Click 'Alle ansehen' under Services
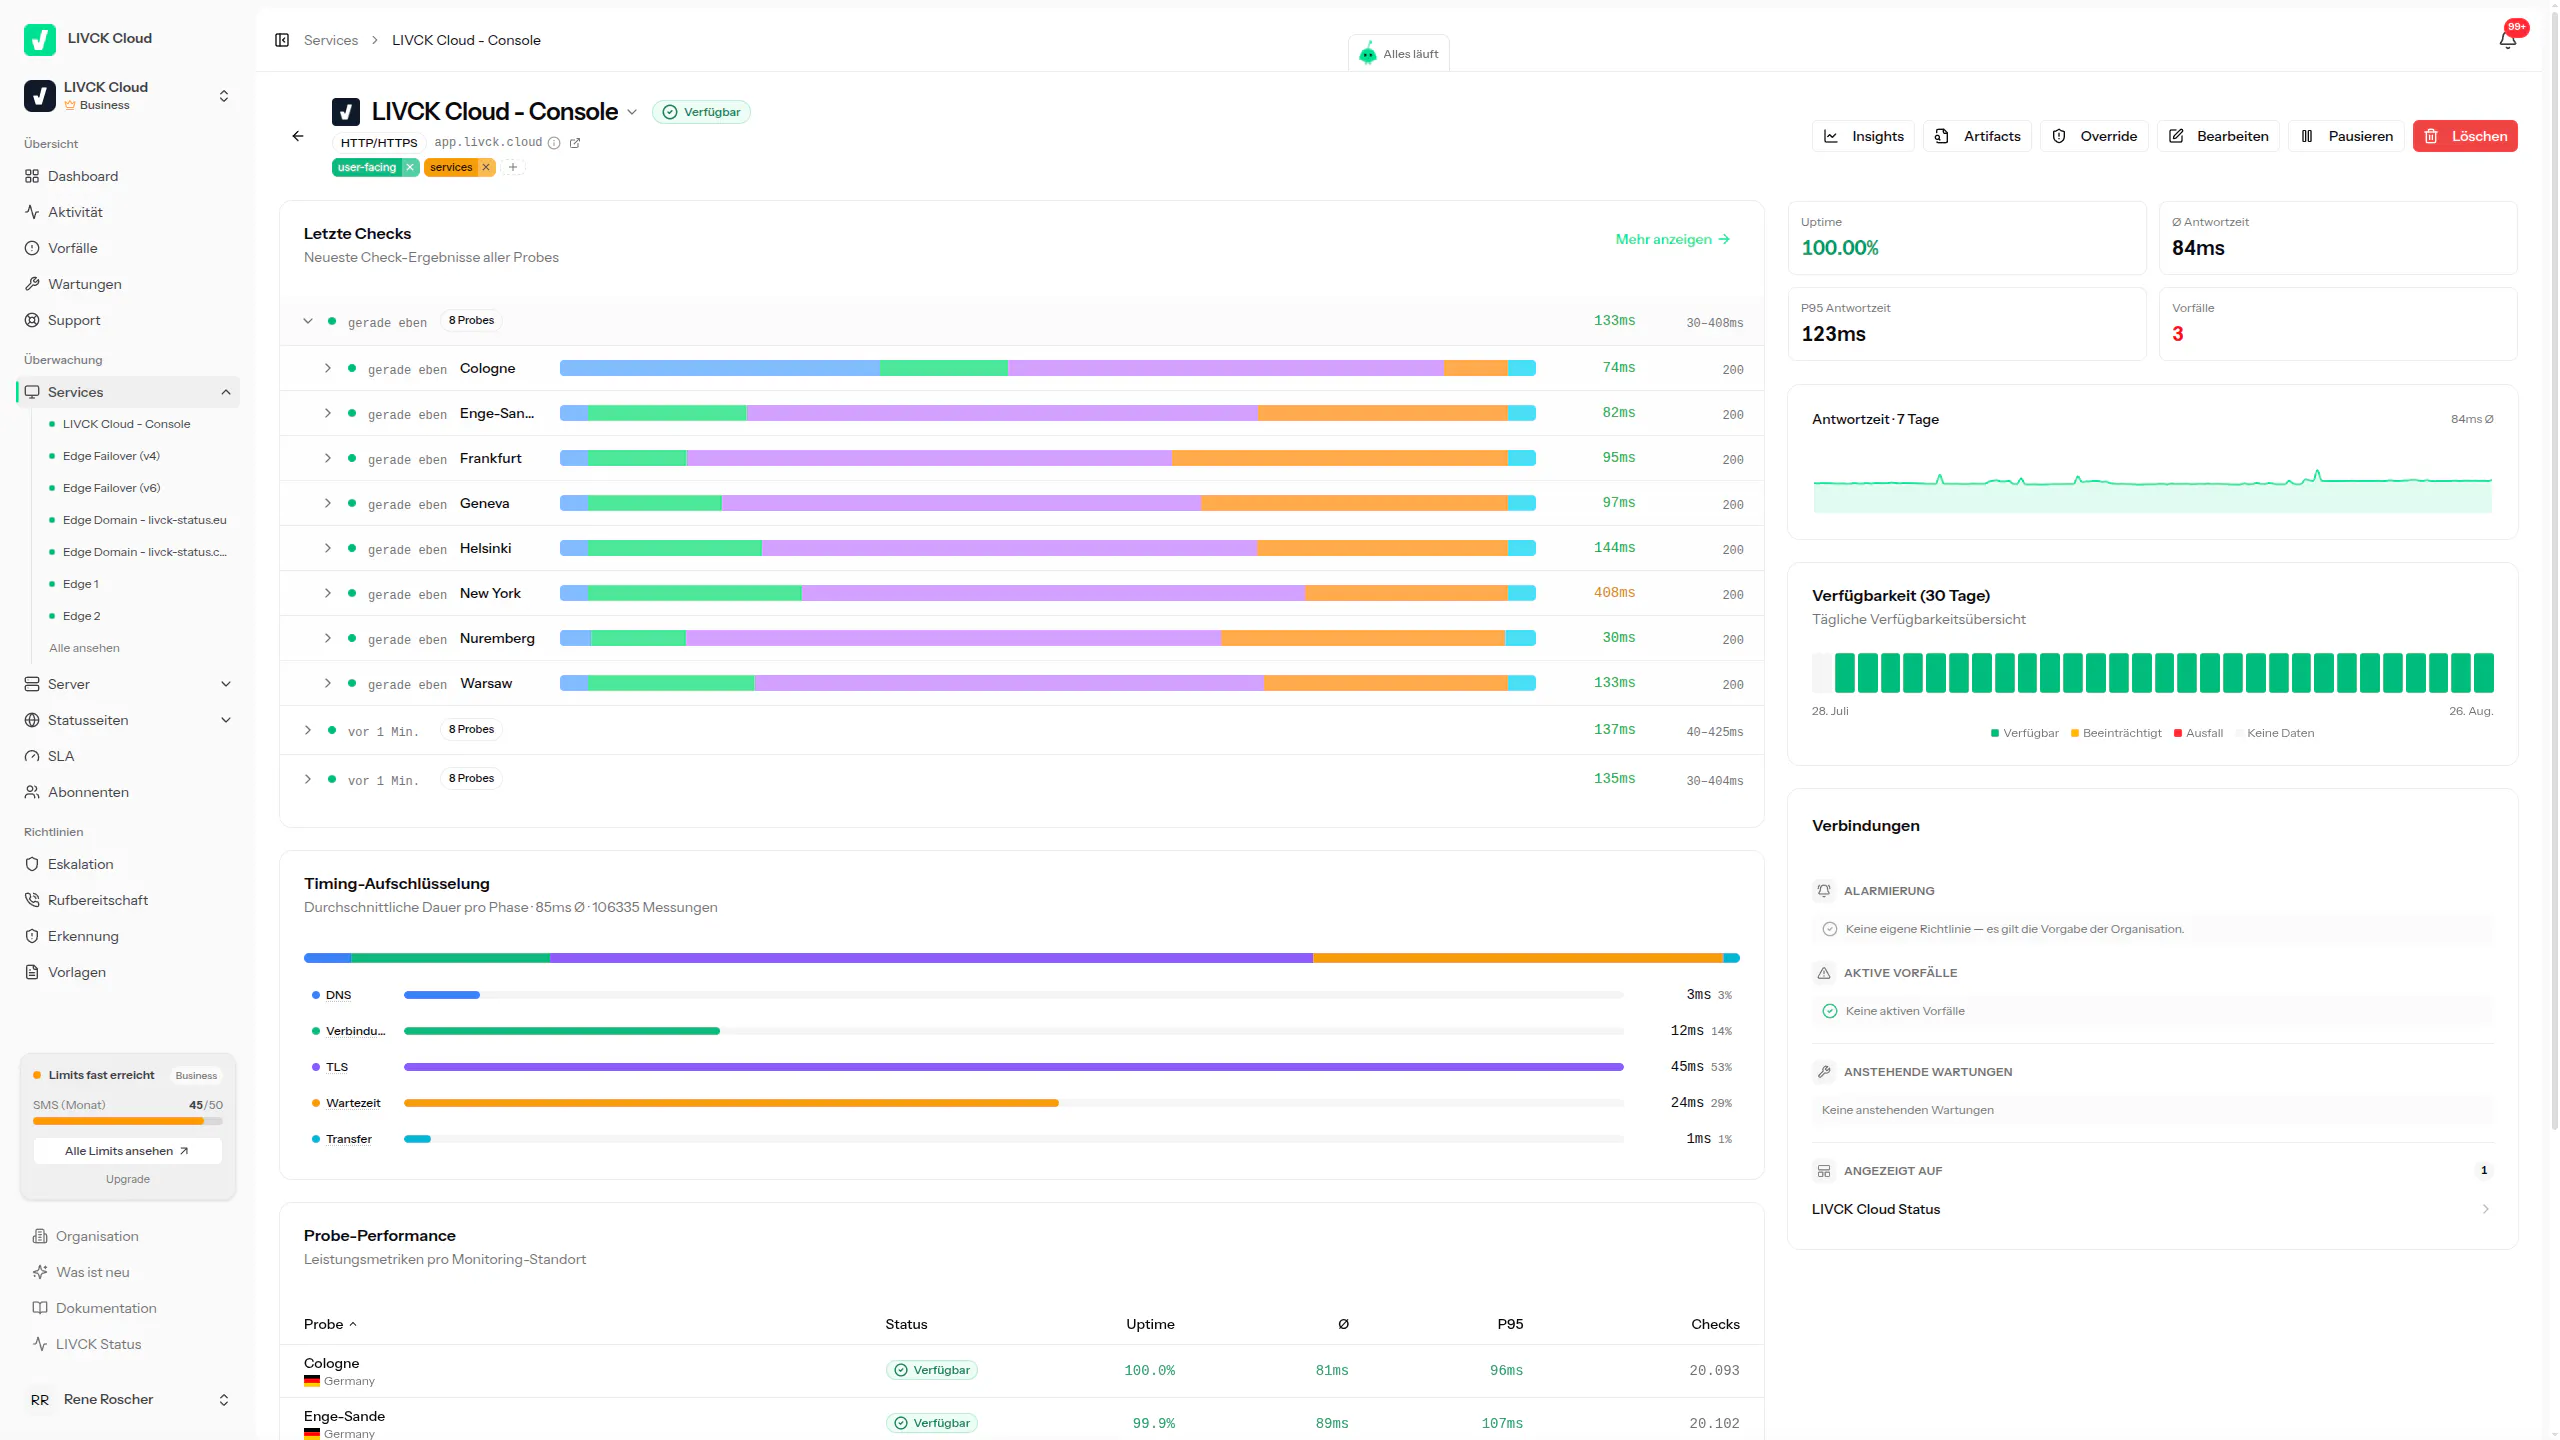 pyautogui.click(x=85, y=648)
